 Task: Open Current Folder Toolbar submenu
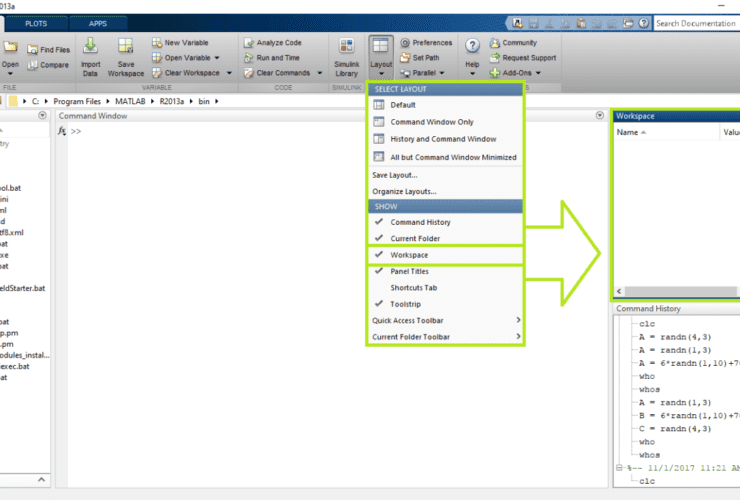tap(445, 337)
